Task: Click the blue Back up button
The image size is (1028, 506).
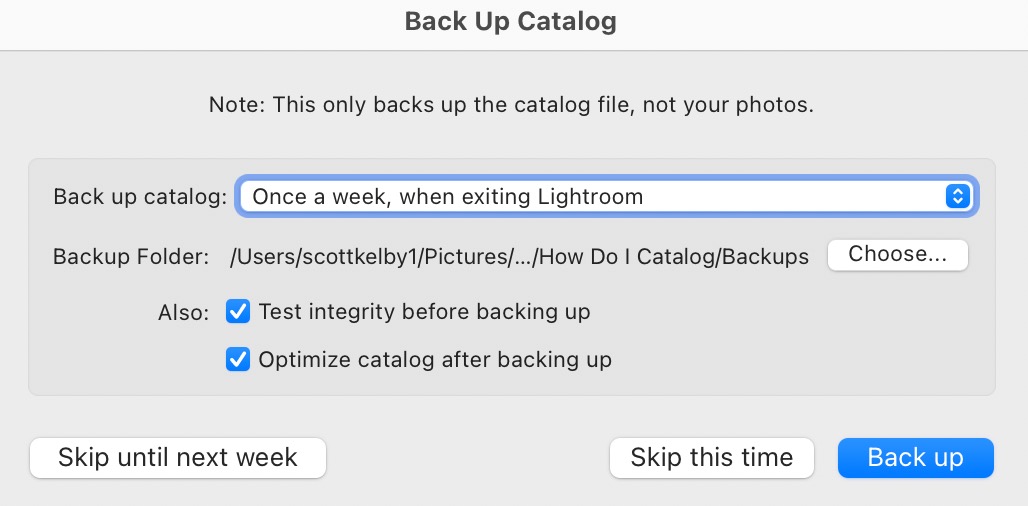Action: pos(915,458)
